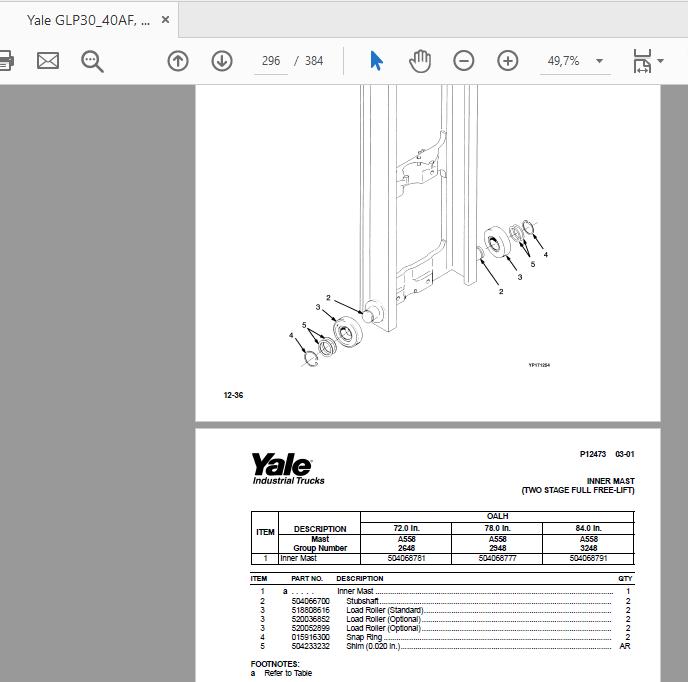
Task: Click the email envelope icon
Action: pyautogui.click(x=48, y=61)
